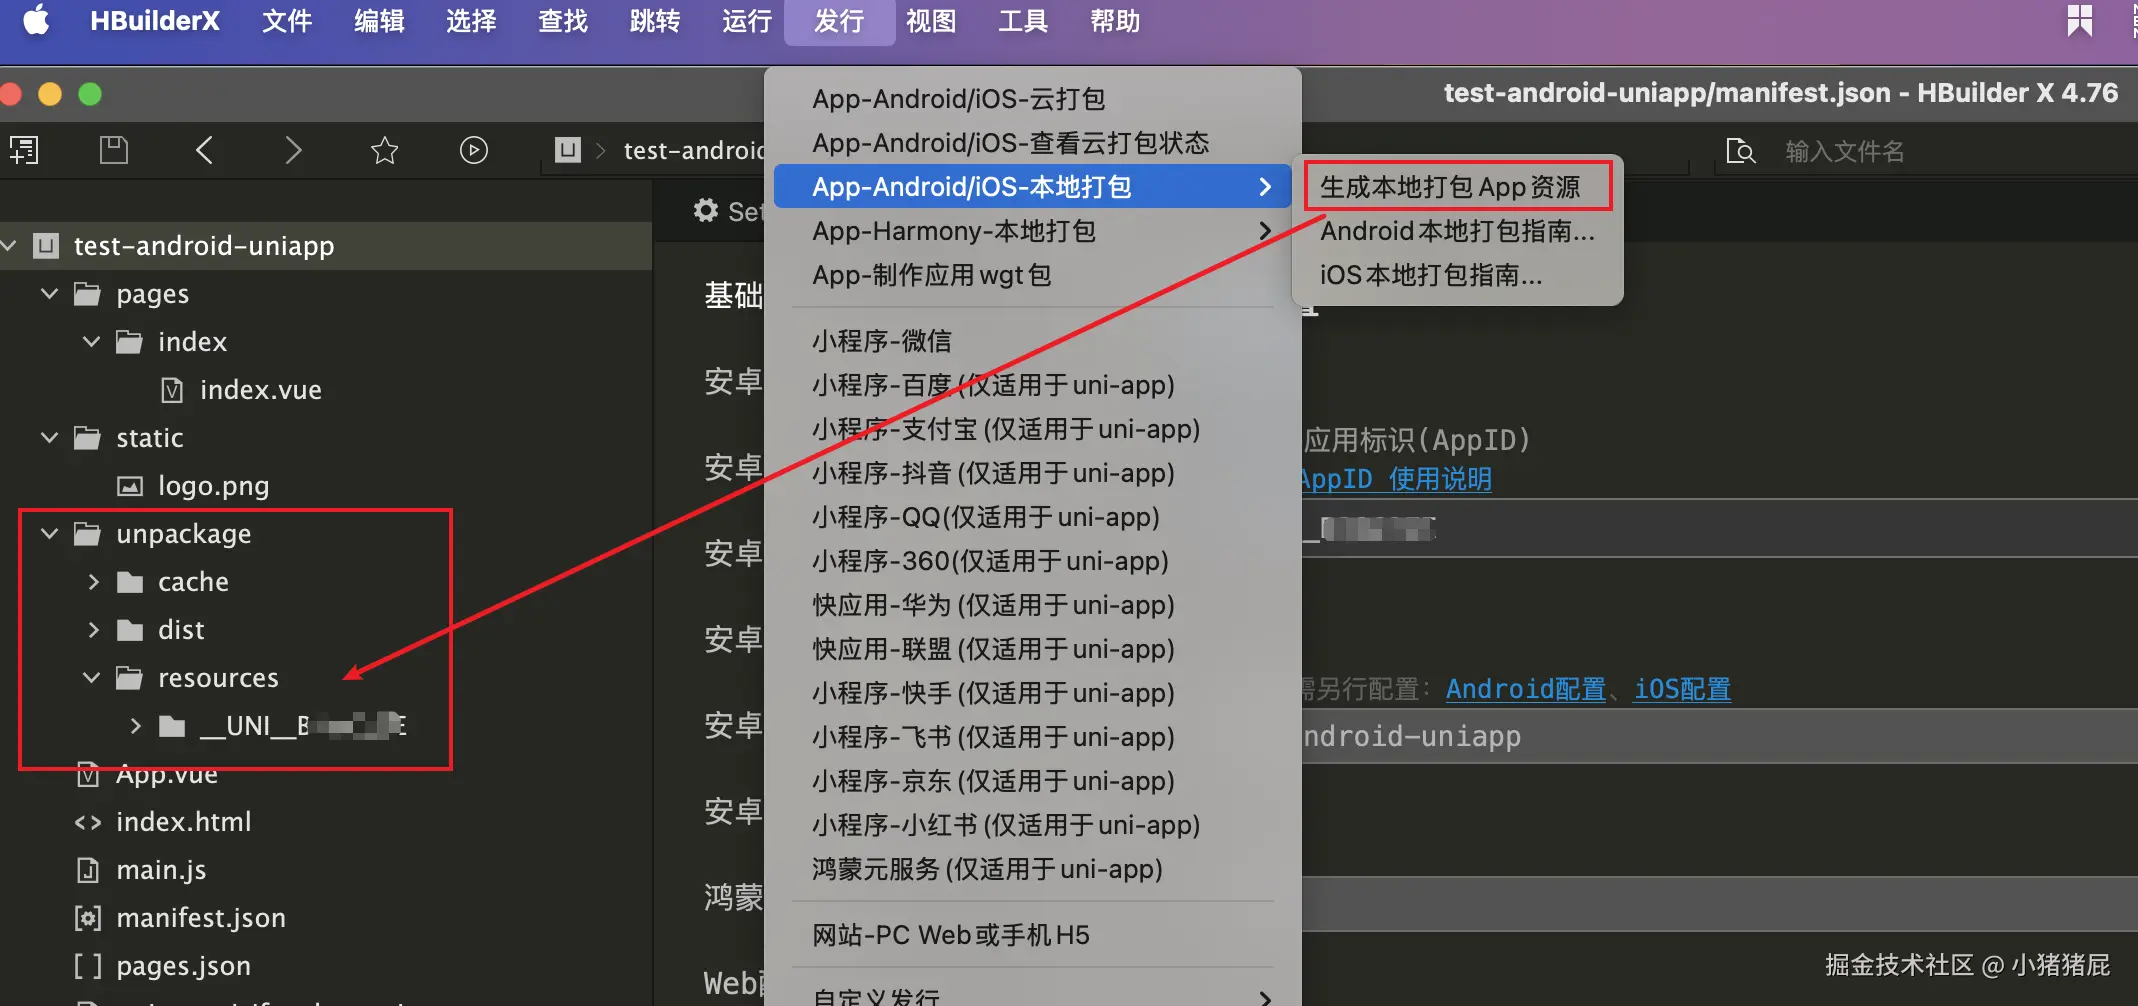
Task: Open the Apple menu
Action: (x=37, y=21)
